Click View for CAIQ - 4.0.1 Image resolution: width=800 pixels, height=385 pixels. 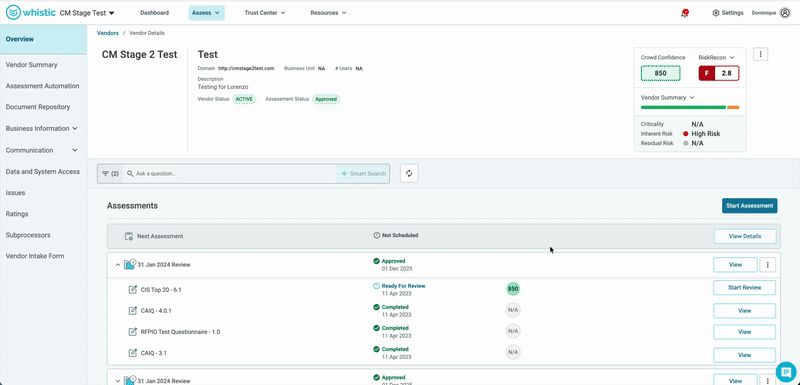point(745,311)
